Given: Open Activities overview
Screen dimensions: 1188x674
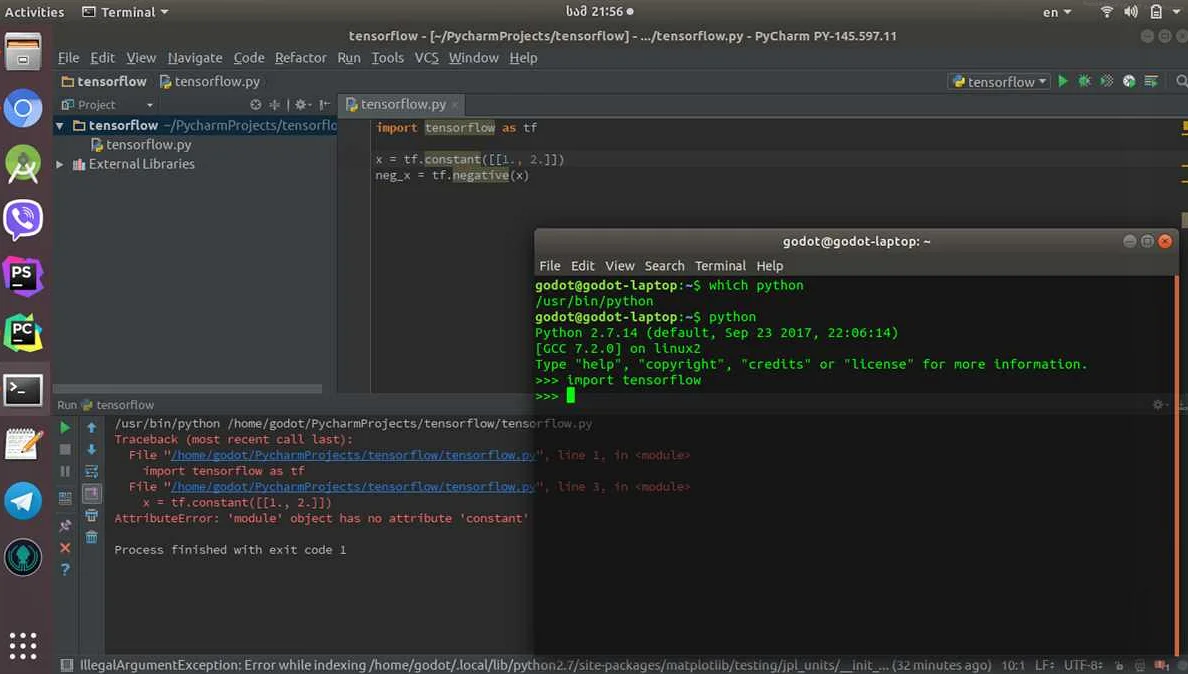Looking at the screenshot, I should click(34, 12).
